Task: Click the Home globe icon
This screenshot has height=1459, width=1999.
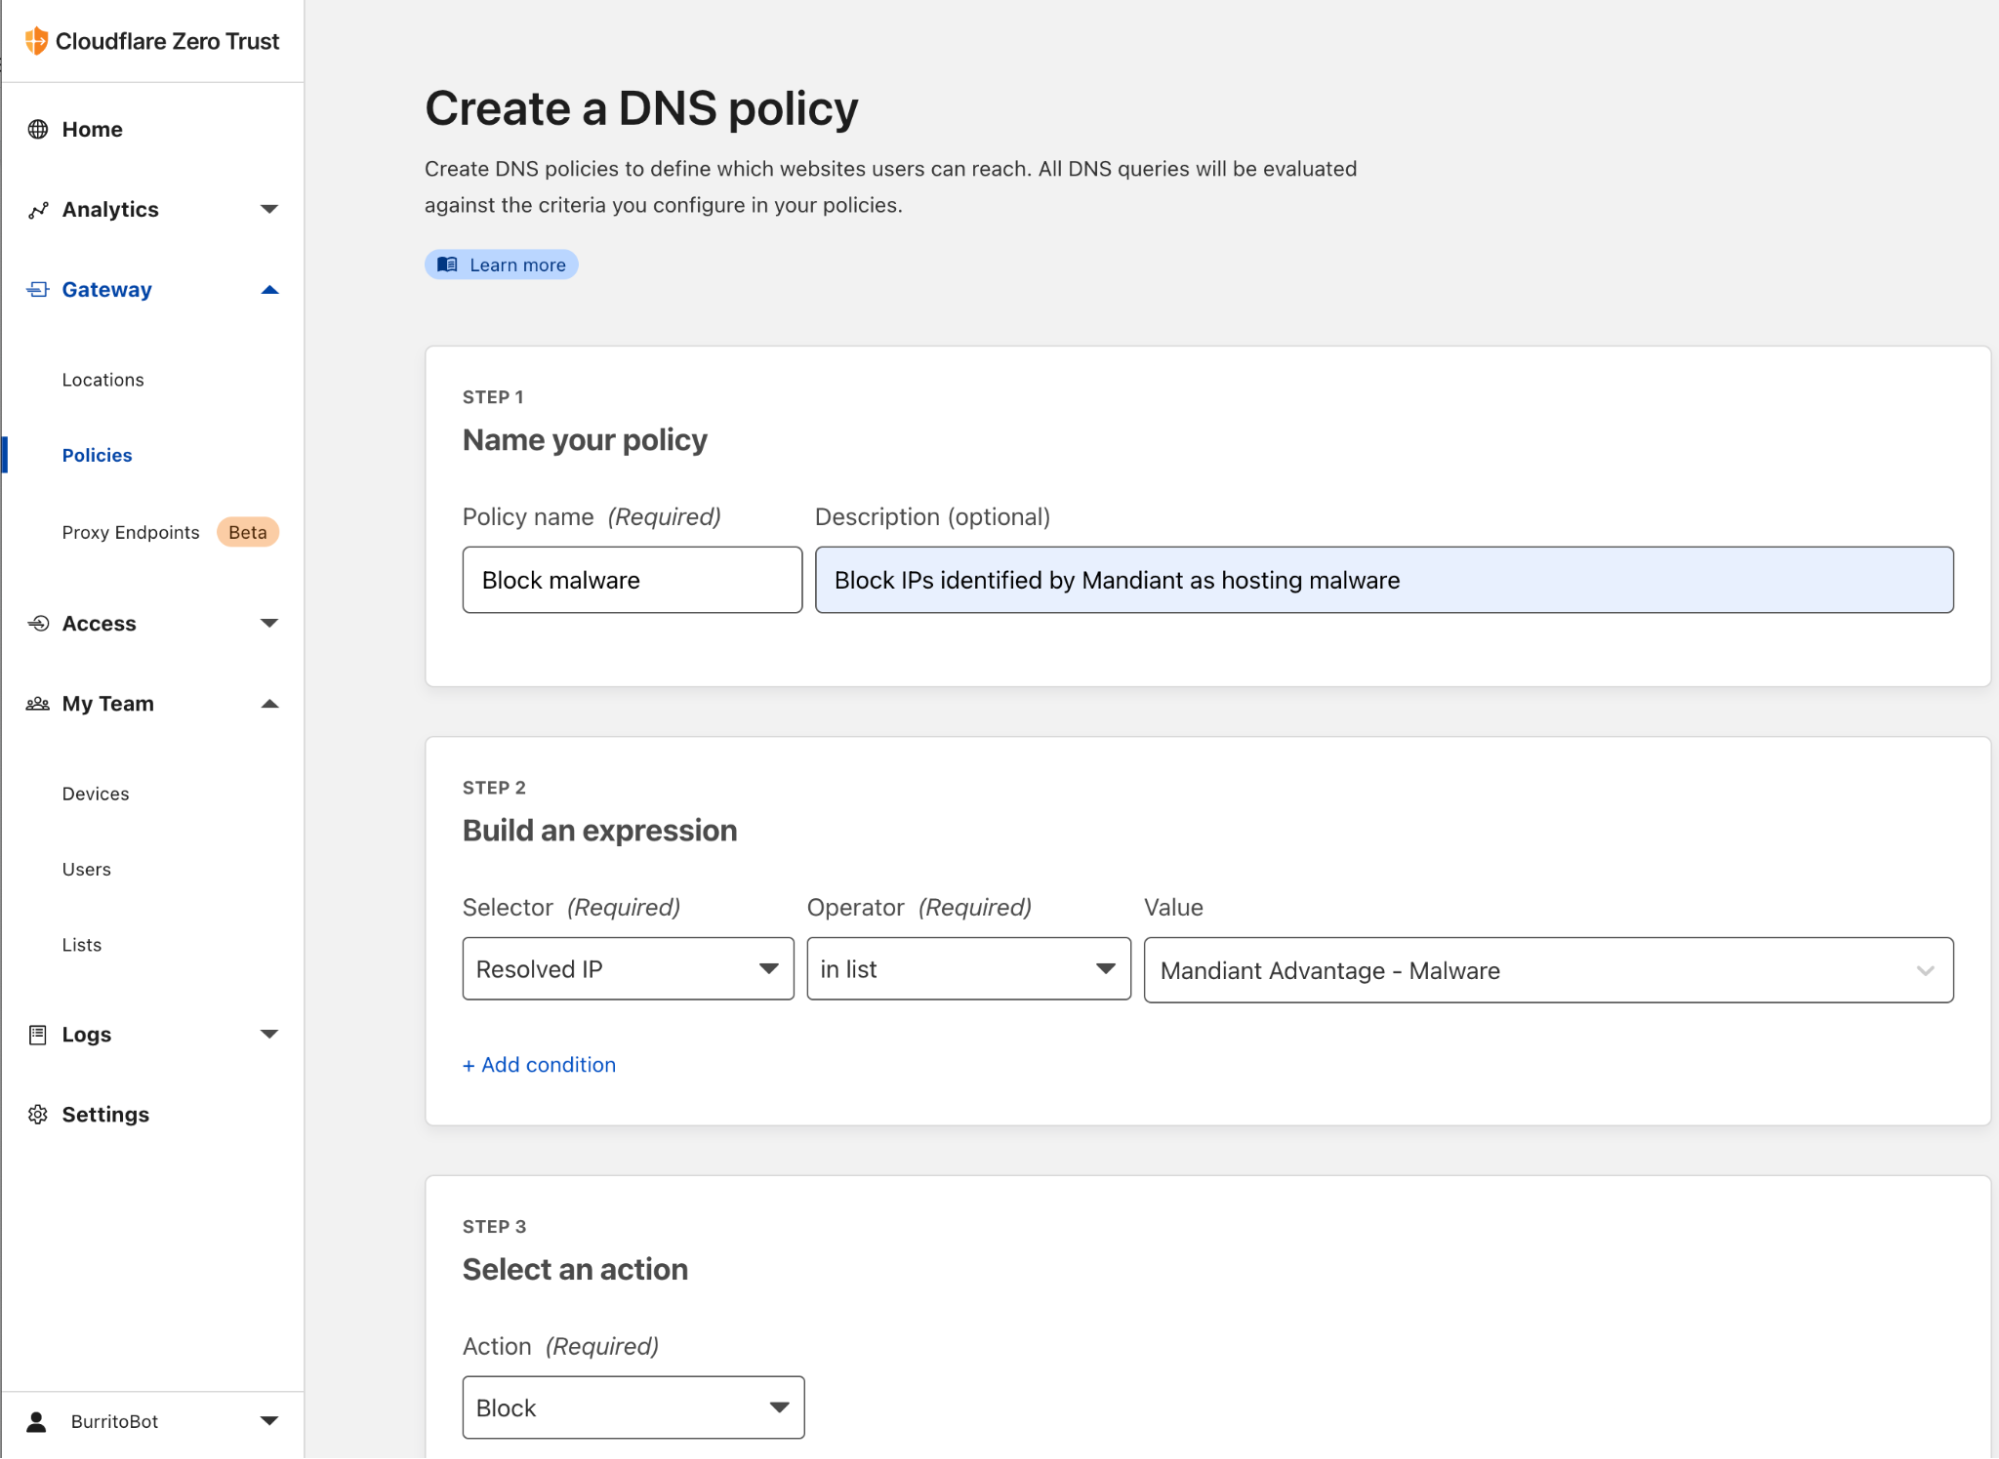Action: click(x=38, y=129)
